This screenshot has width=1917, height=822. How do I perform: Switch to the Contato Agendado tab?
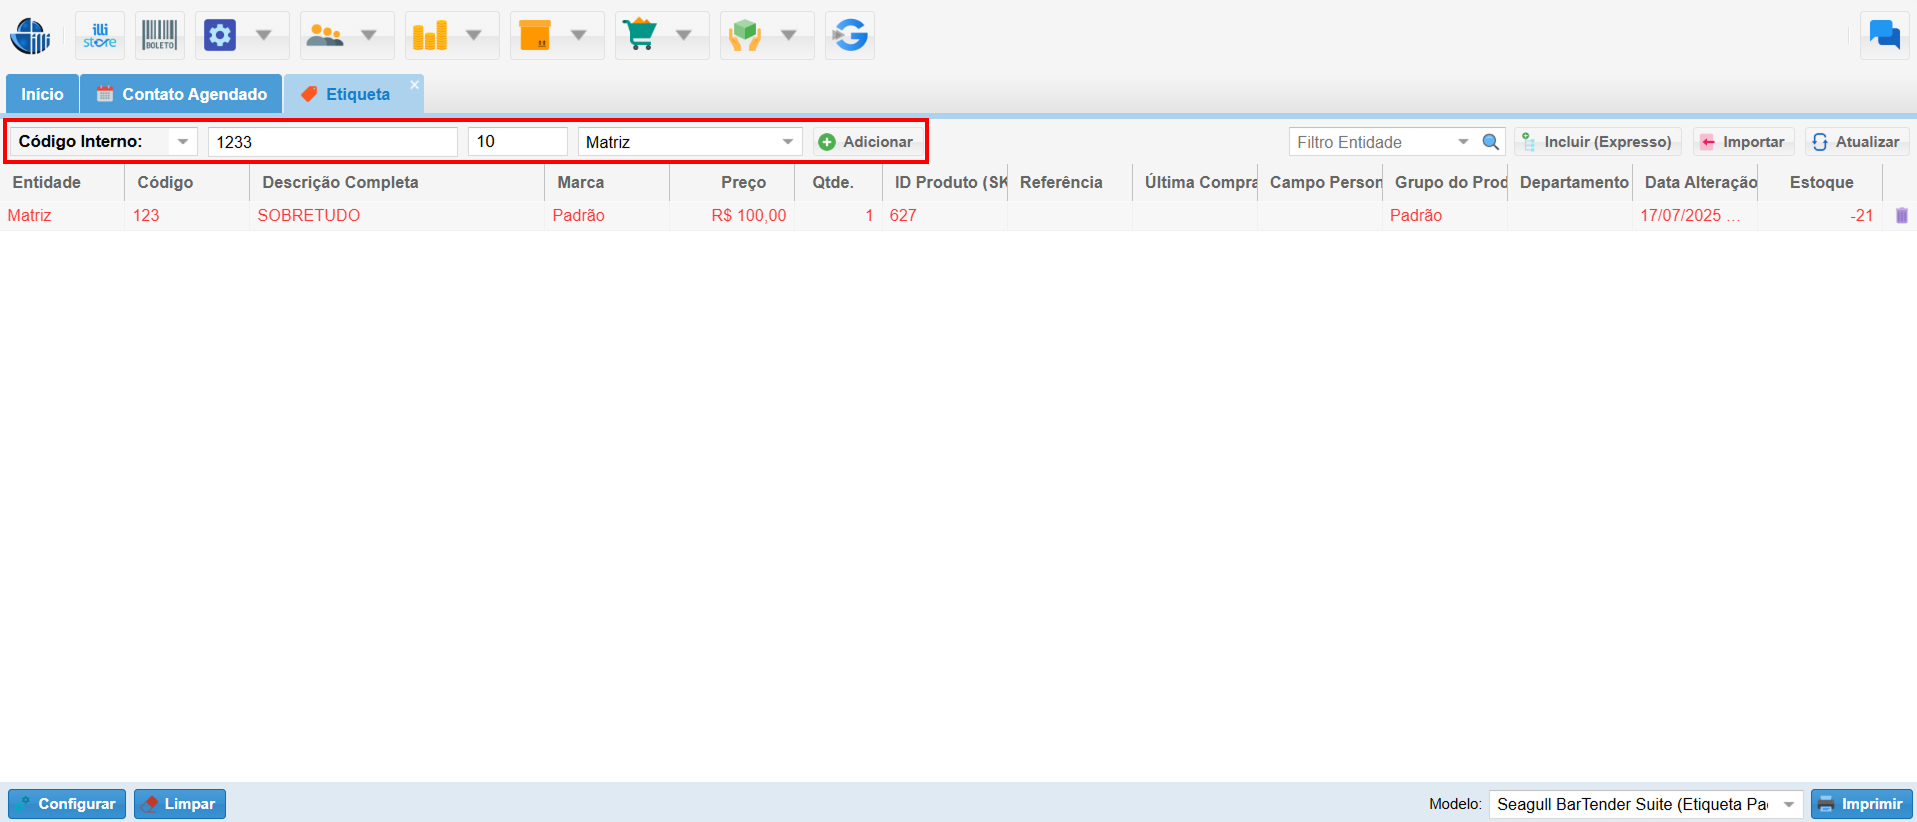click(182, 94)
